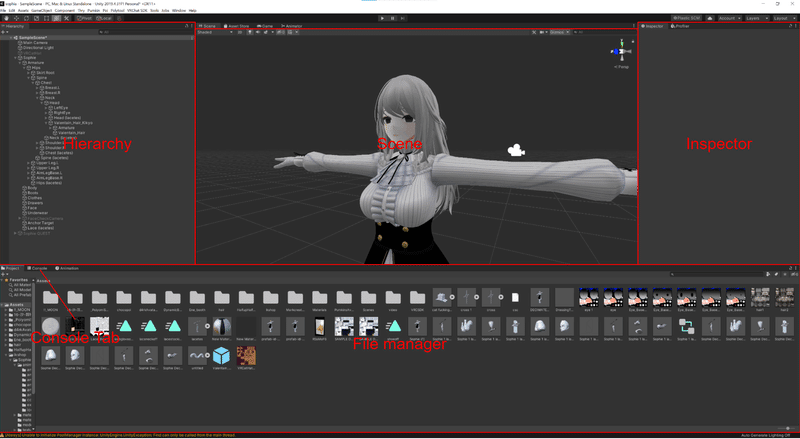Switch to the Animator tab
This screenshot has height=439, width=800.
coord(292,26)
